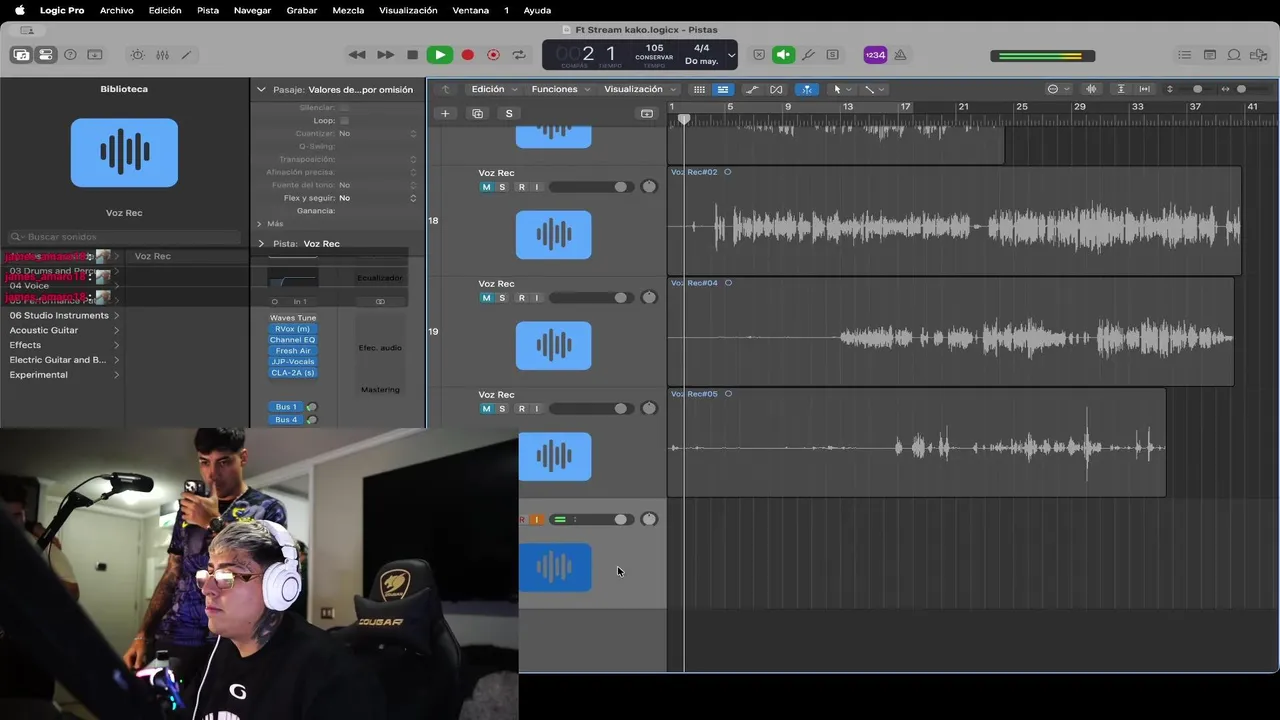Image resolution: width=1280 pixels, height=720 pixels.
Task: Expand the Más section
Action: point(259,224)
